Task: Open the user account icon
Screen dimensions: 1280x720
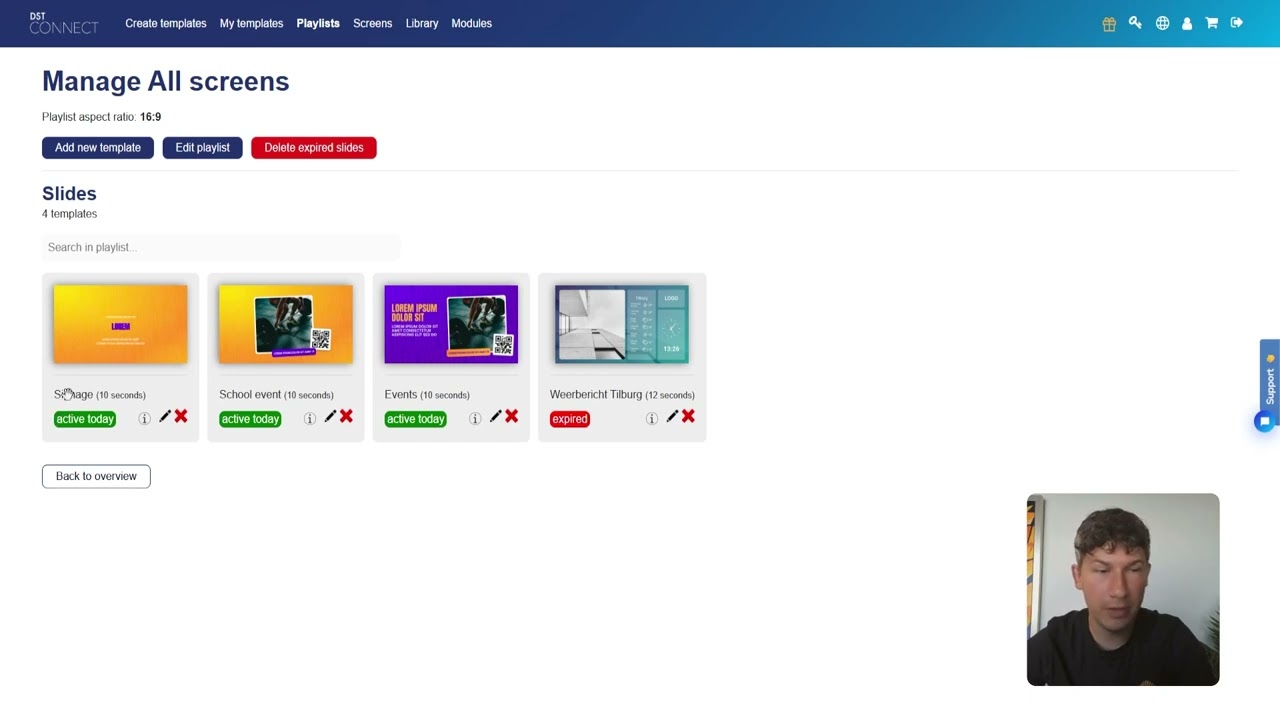Action: tap(1187, 23)
